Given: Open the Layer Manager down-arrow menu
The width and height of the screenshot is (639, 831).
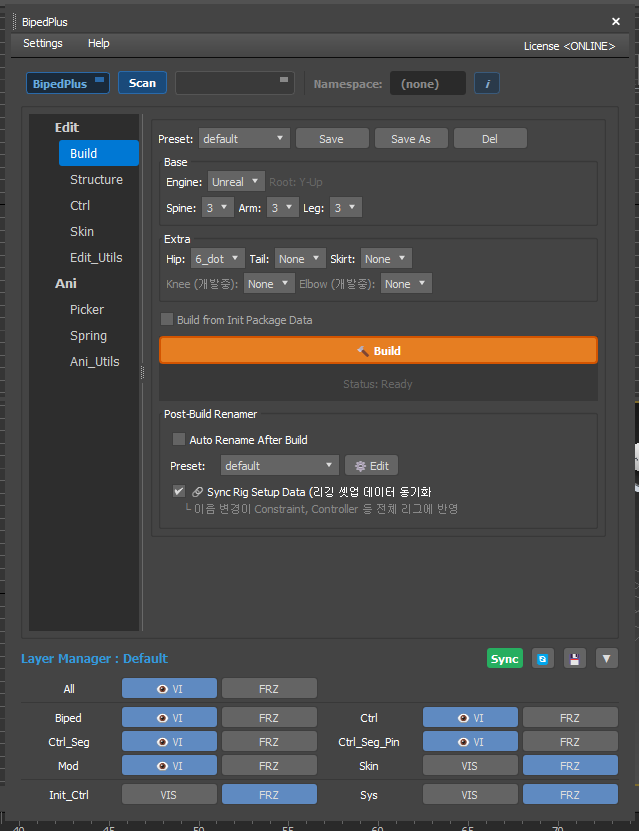Looking at the screenshot, I should (x=607, y=659).
